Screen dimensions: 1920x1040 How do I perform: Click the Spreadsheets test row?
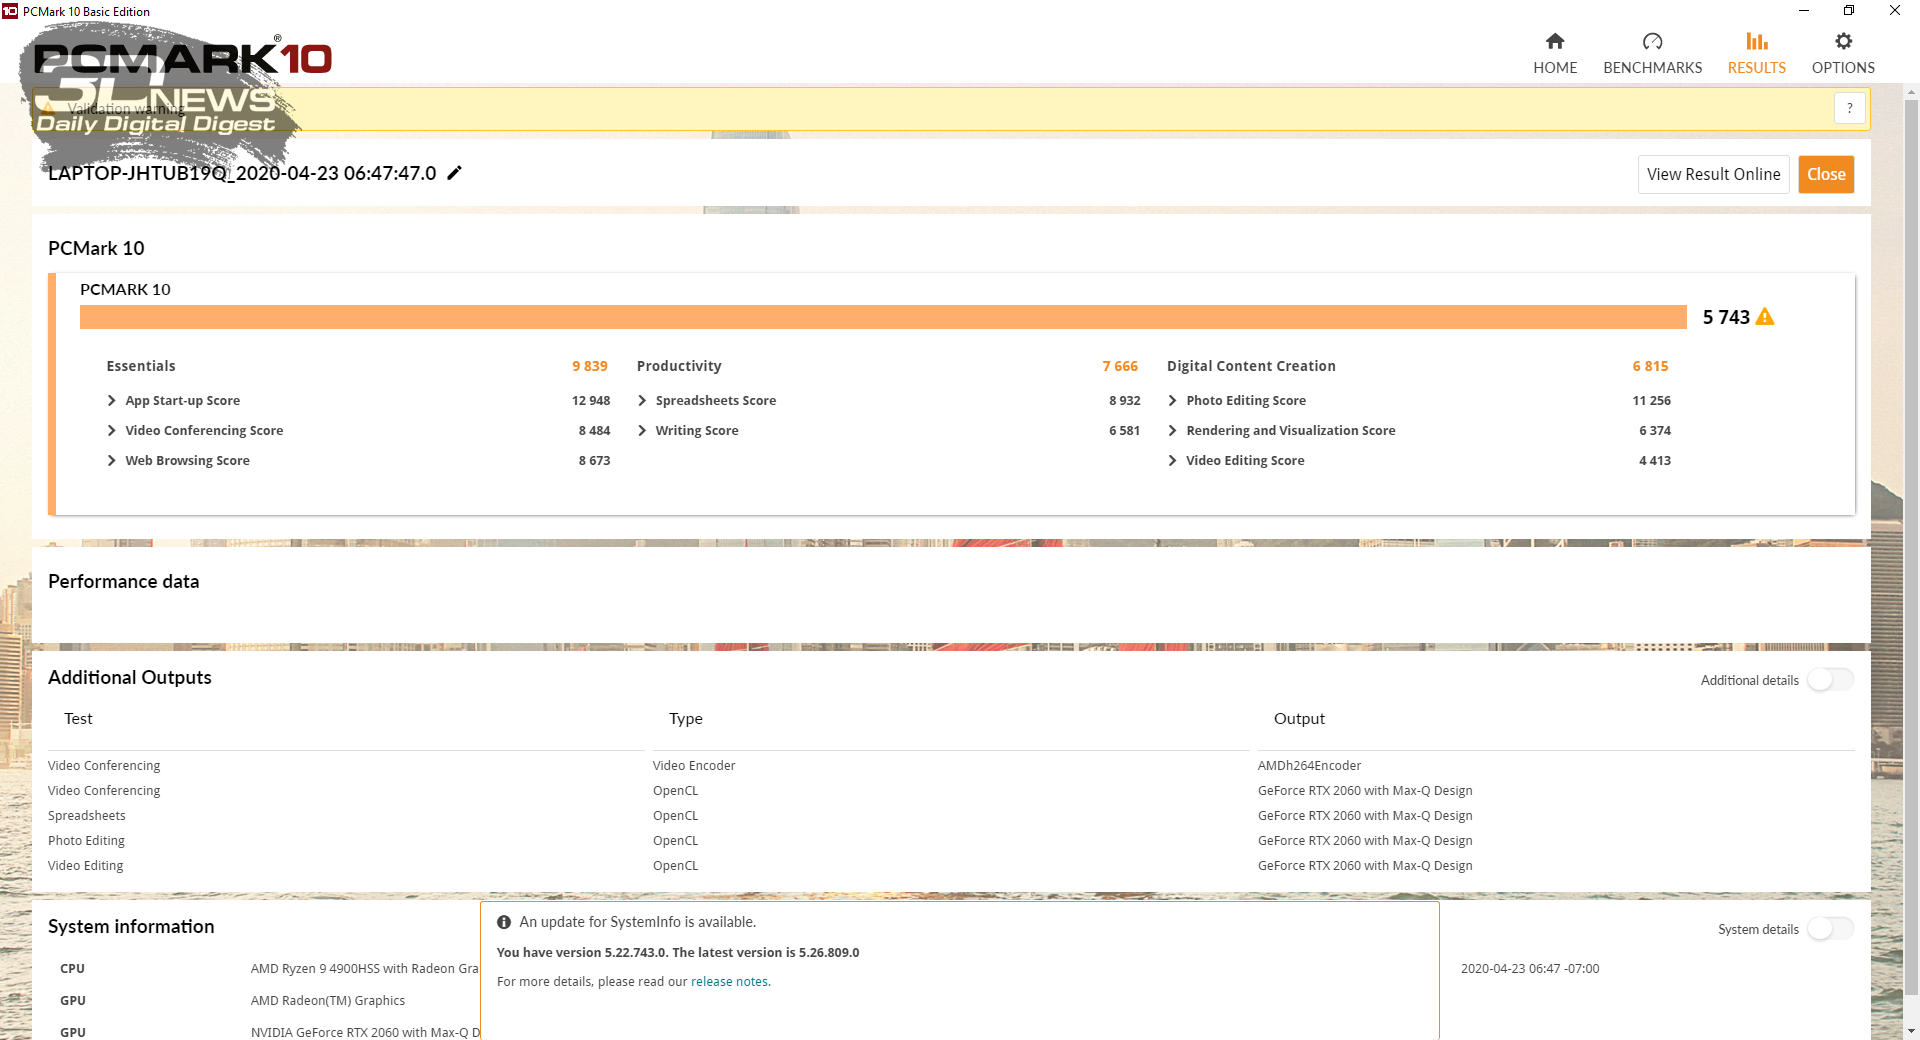coord(87,816)
